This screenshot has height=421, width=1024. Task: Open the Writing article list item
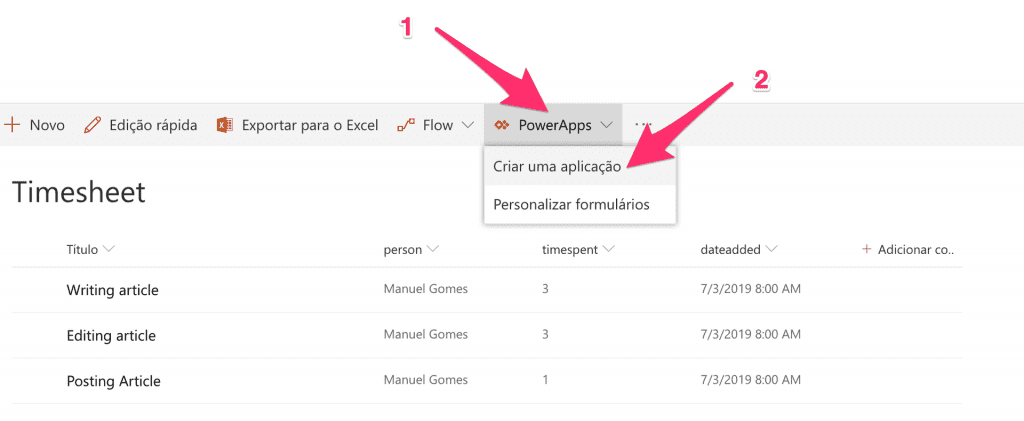(112, 290)
